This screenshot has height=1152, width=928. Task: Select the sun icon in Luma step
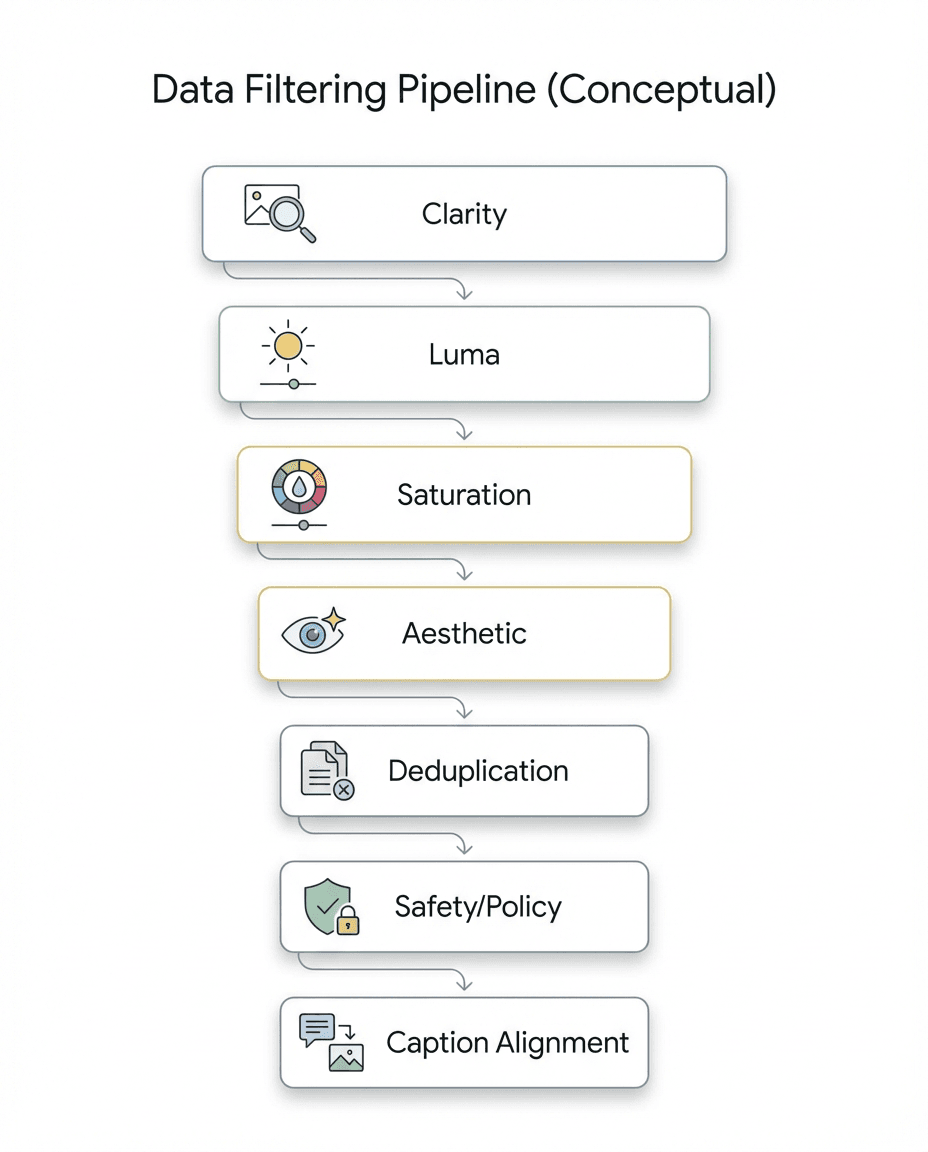[288, 346]
